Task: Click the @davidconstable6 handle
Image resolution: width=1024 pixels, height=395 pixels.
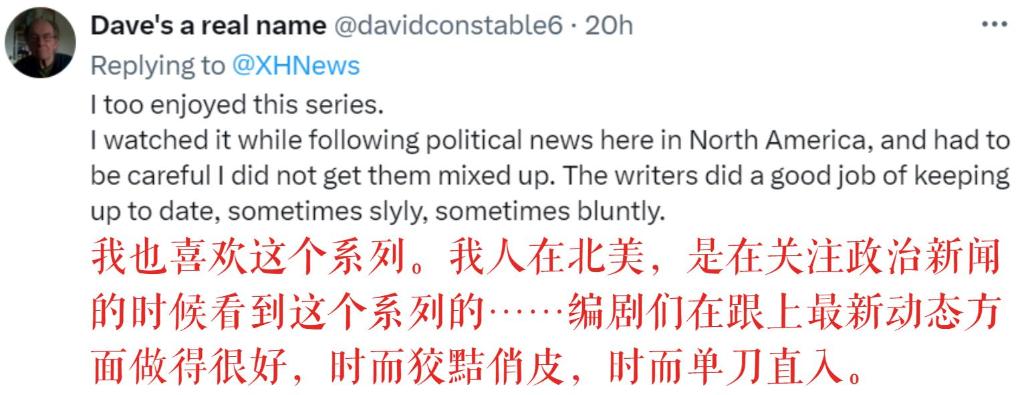Action: [x=447, y=25]
